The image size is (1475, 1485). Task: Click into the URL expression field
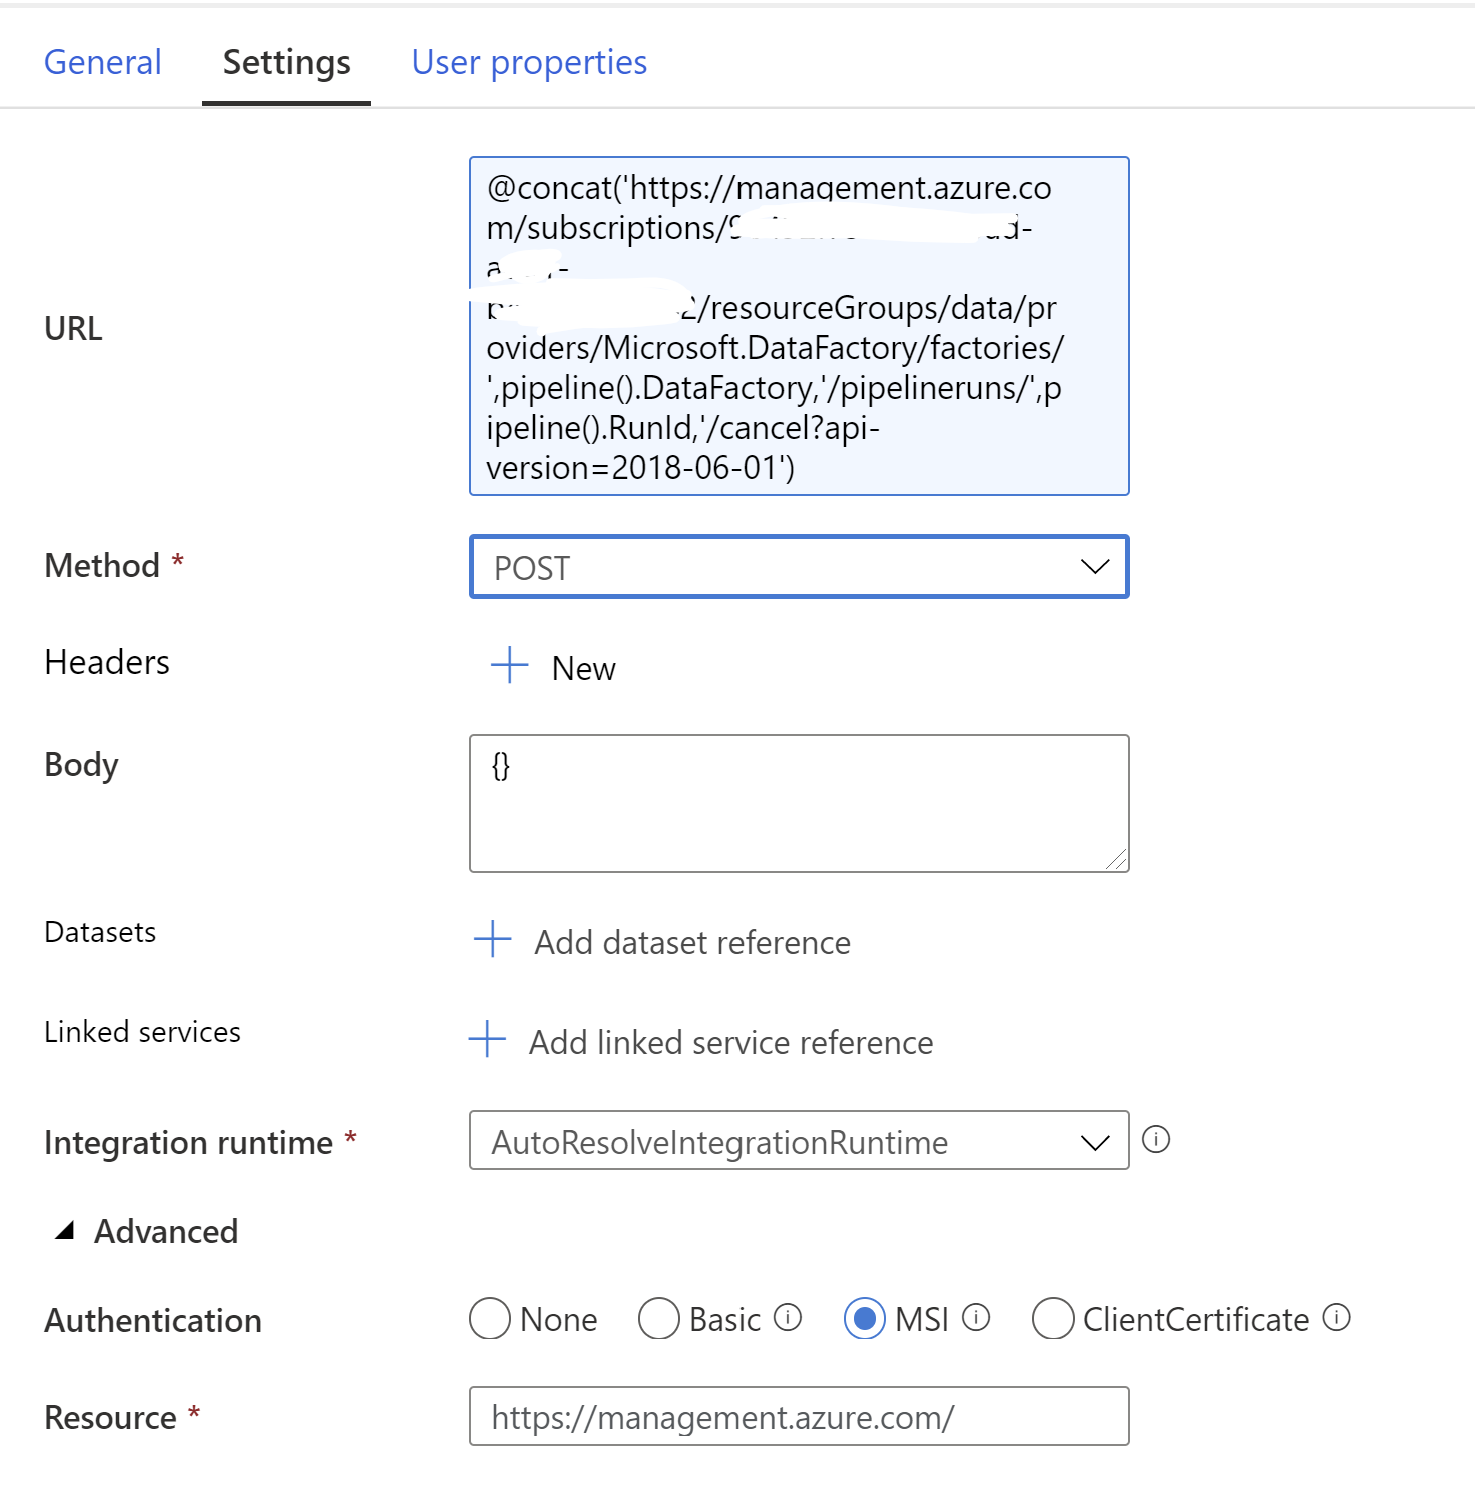coord(799,326)
